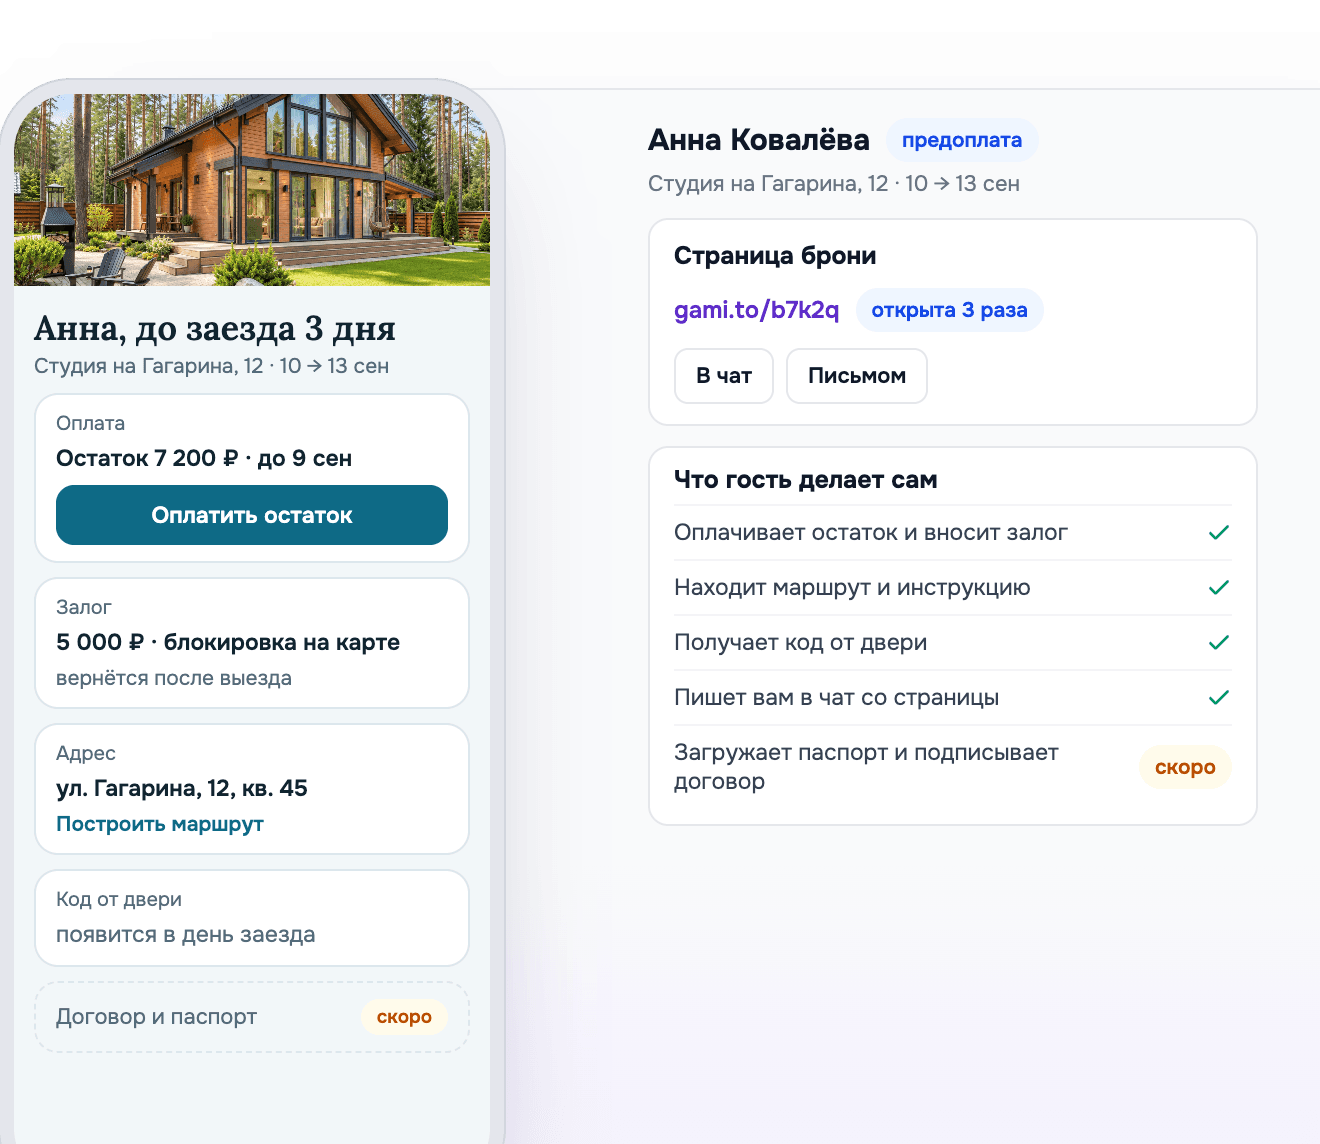Click 'Получает код от двери' row text
1320x1144 pixels.
point(801,643)
